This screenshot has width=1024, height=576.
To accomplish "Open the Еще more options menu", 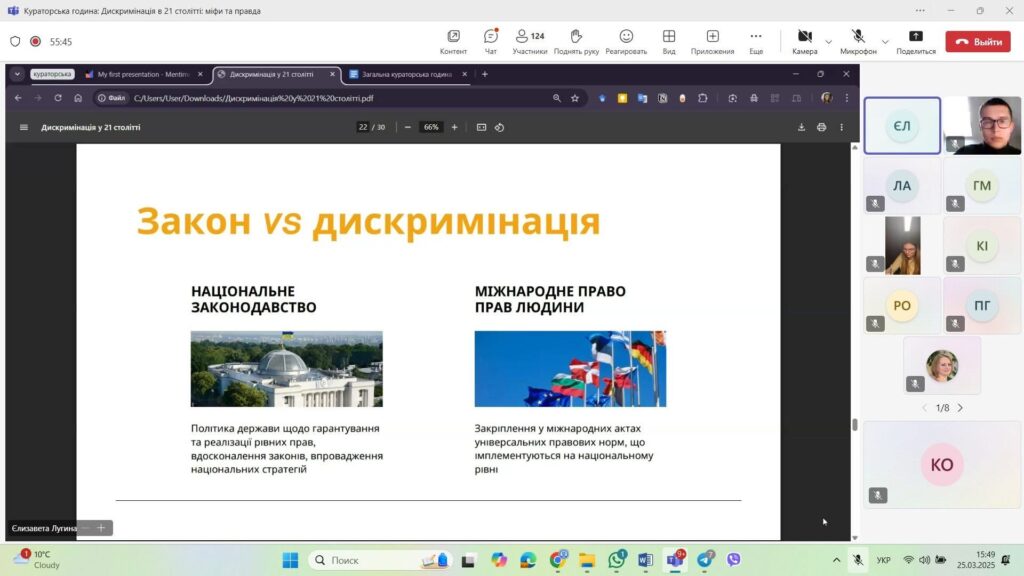I will [x=756, y=41].
